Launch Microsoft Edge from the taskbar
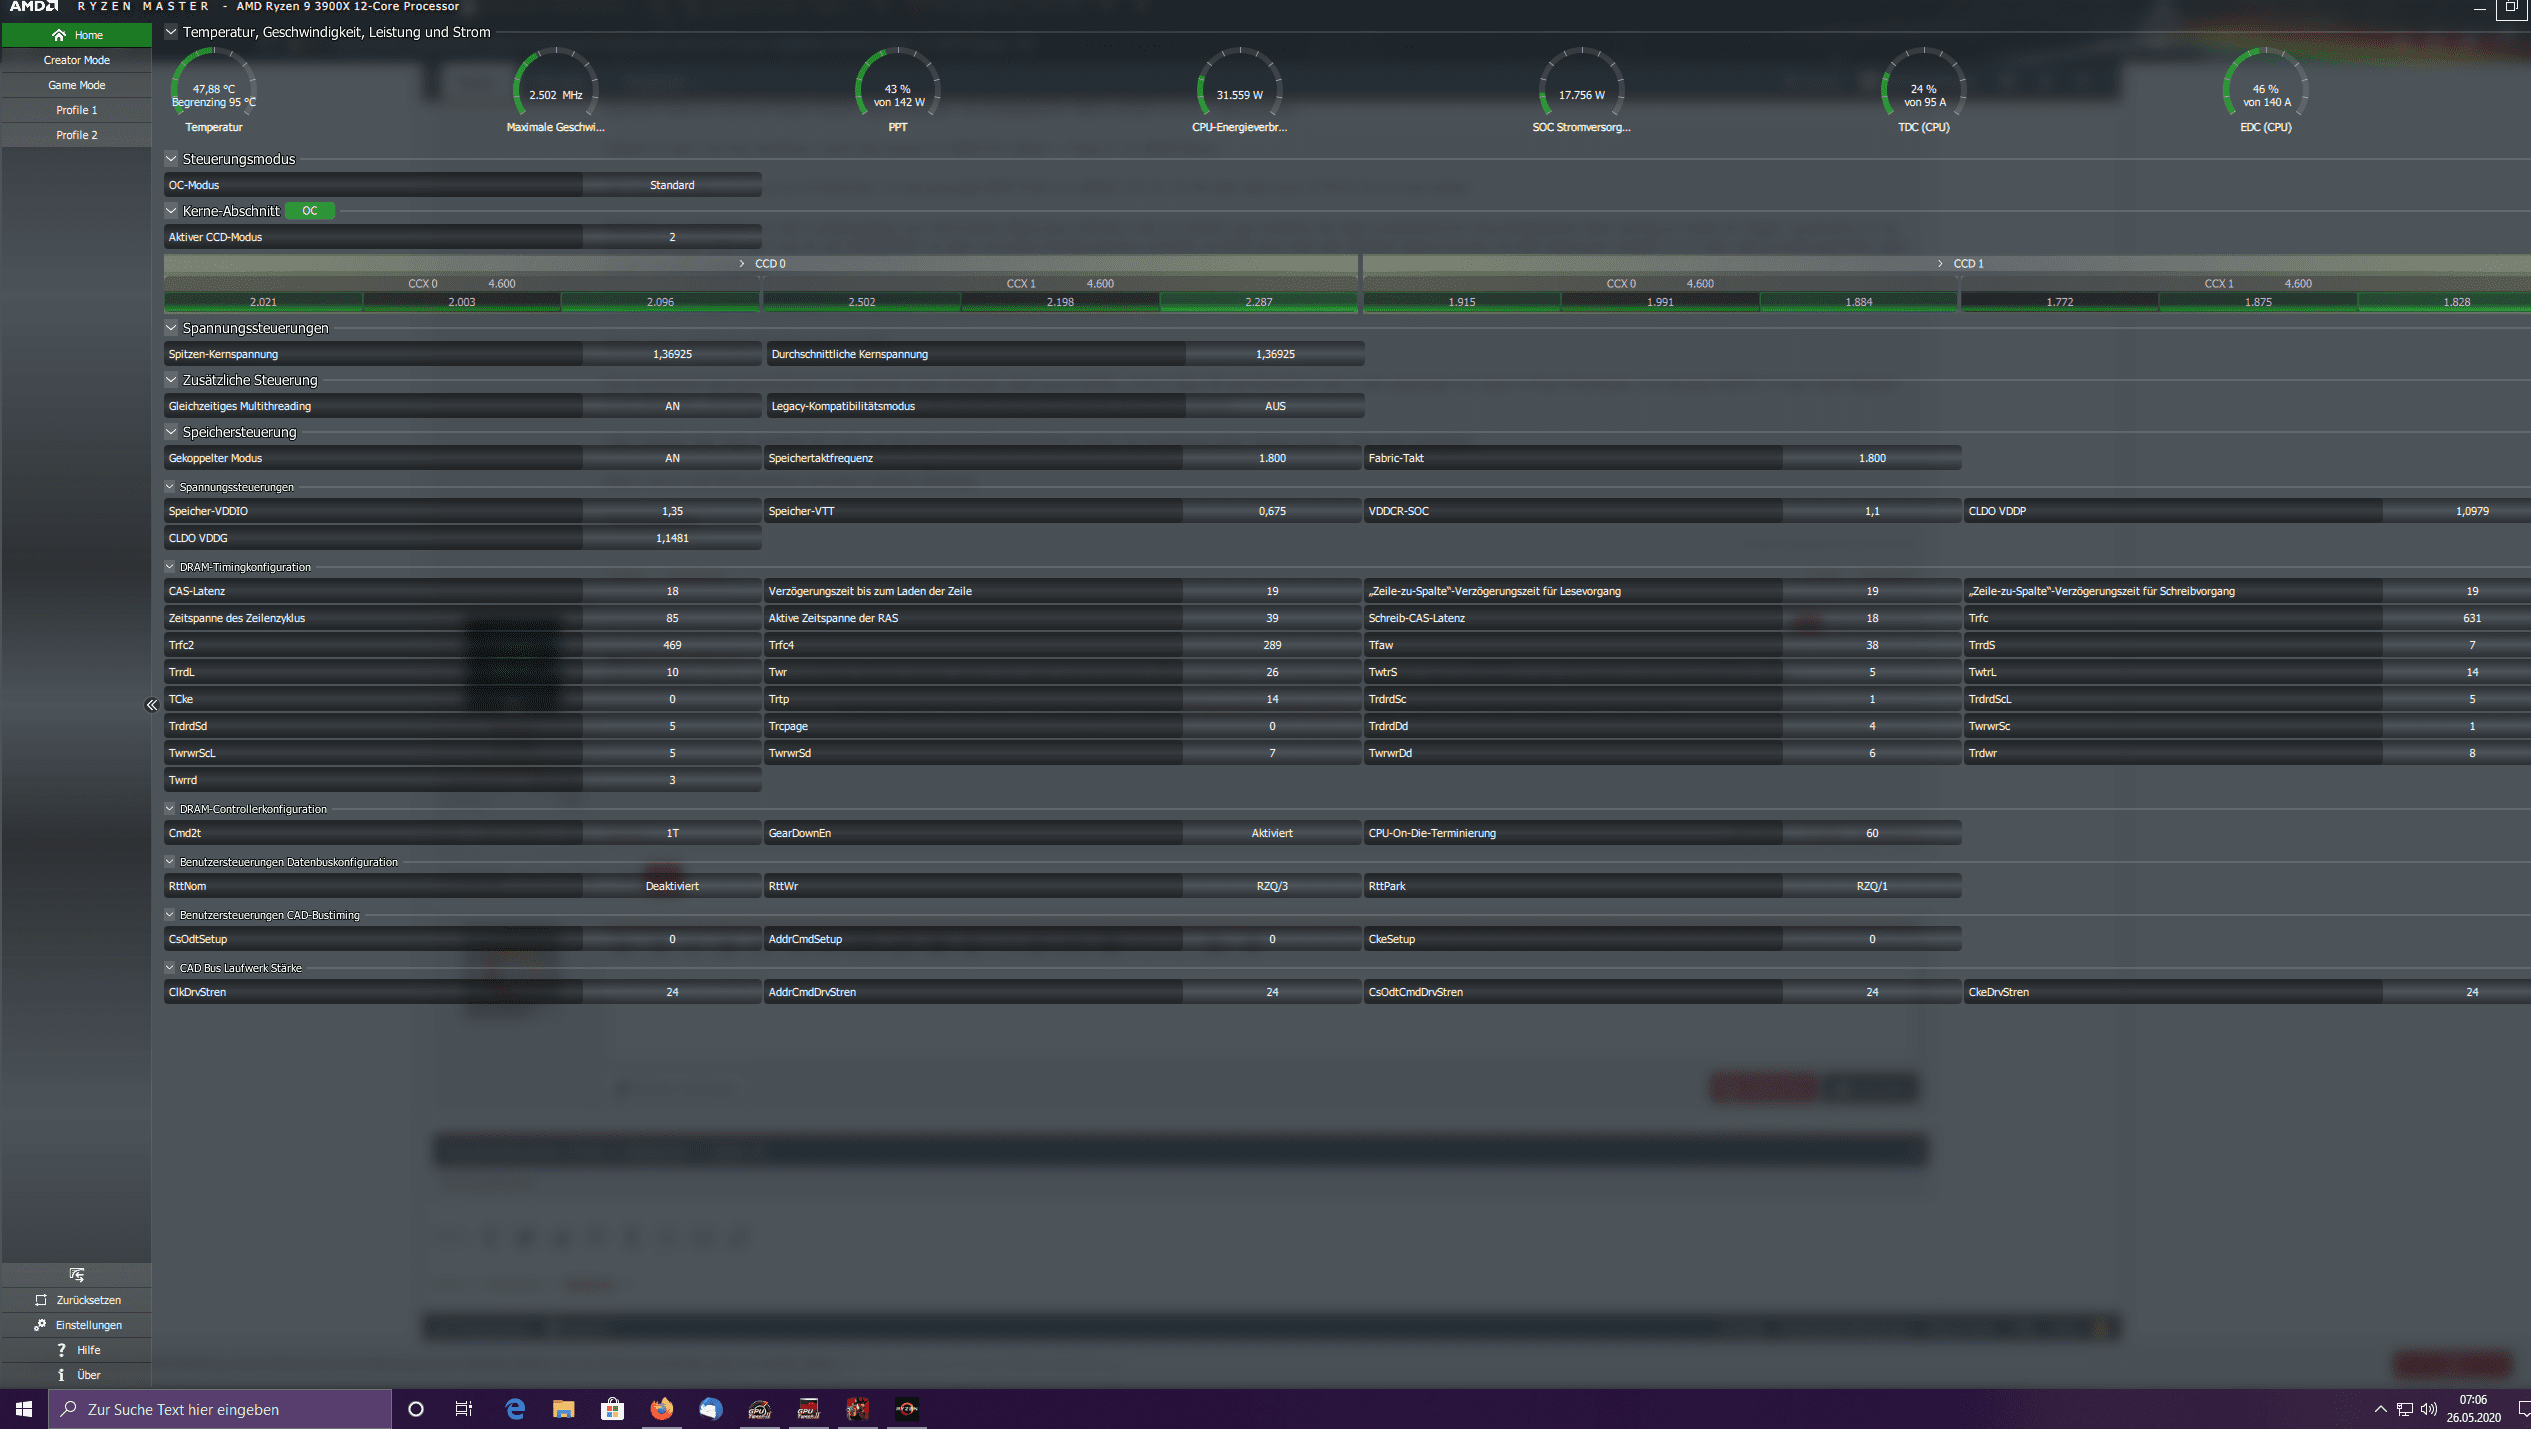The image size is (2531, 1429). pyautogui.click(x=515, y=1409)
